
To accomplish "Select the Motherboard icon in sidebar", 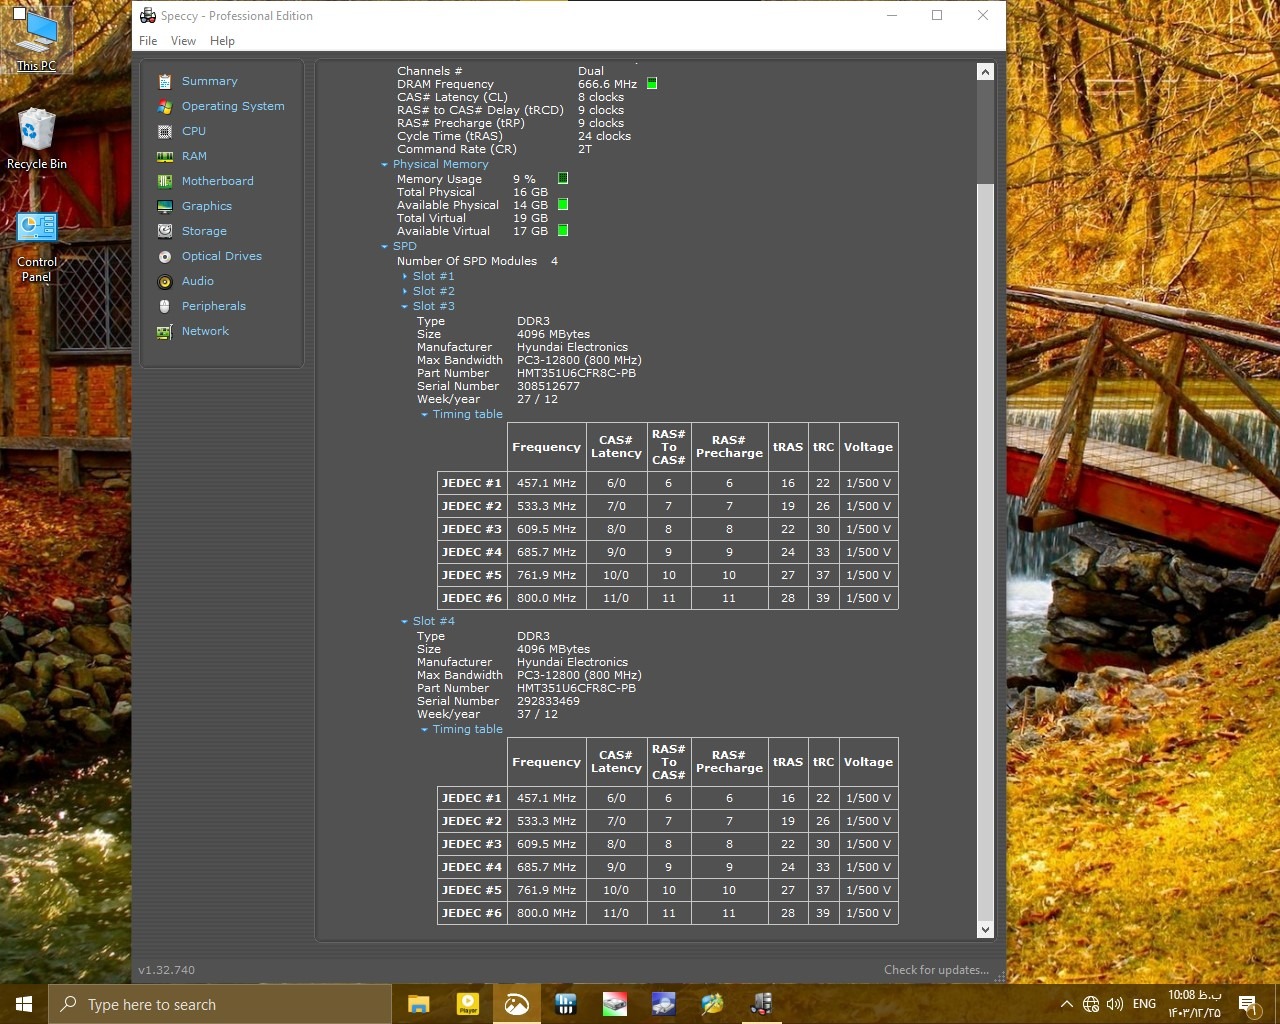I will (165, 181).
